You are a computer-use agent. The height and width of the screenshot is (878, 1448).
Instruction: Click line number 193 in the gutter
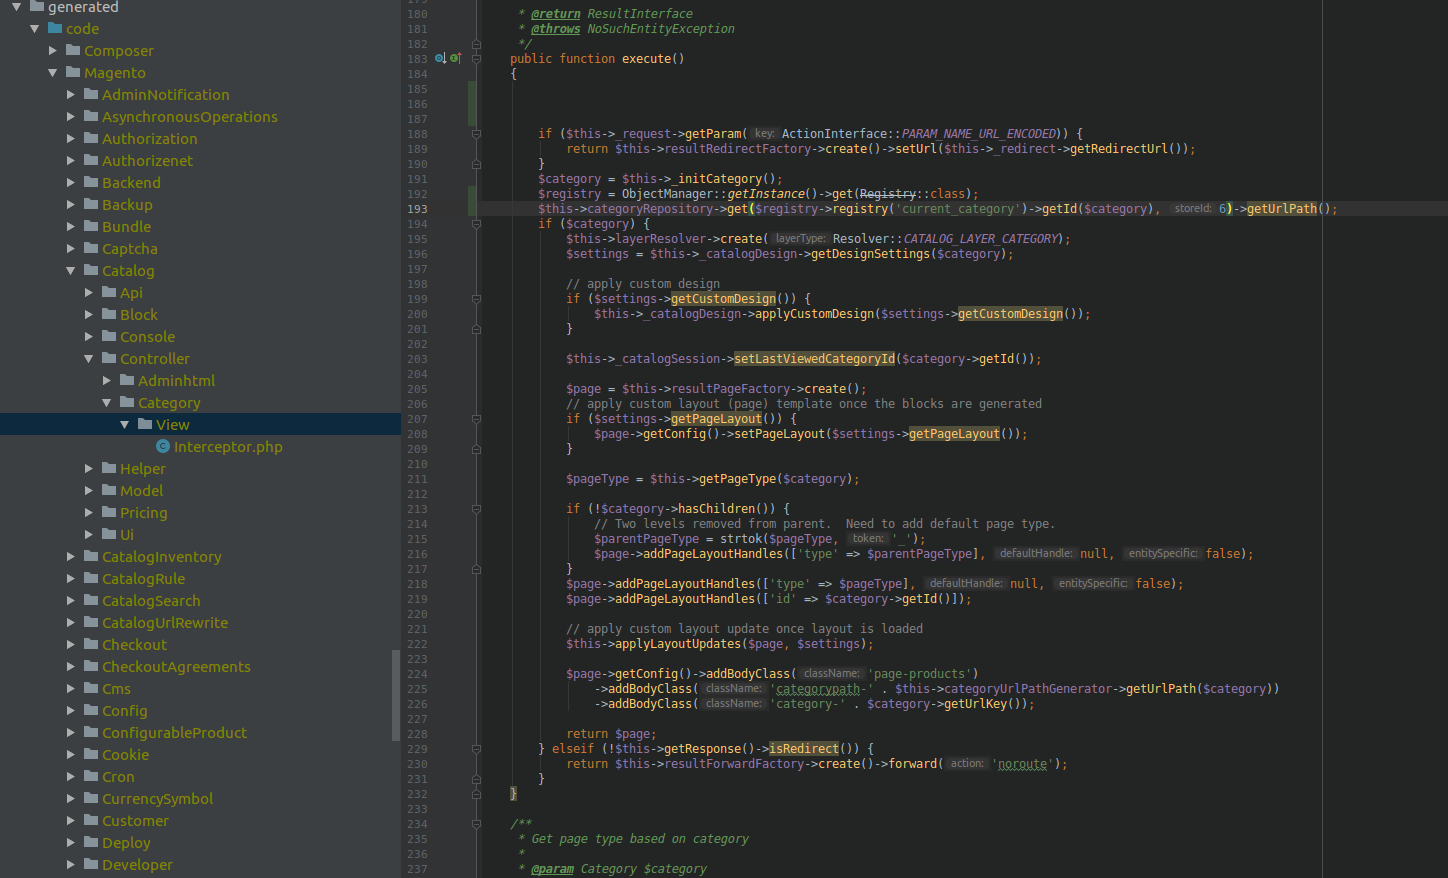[417, 209]
